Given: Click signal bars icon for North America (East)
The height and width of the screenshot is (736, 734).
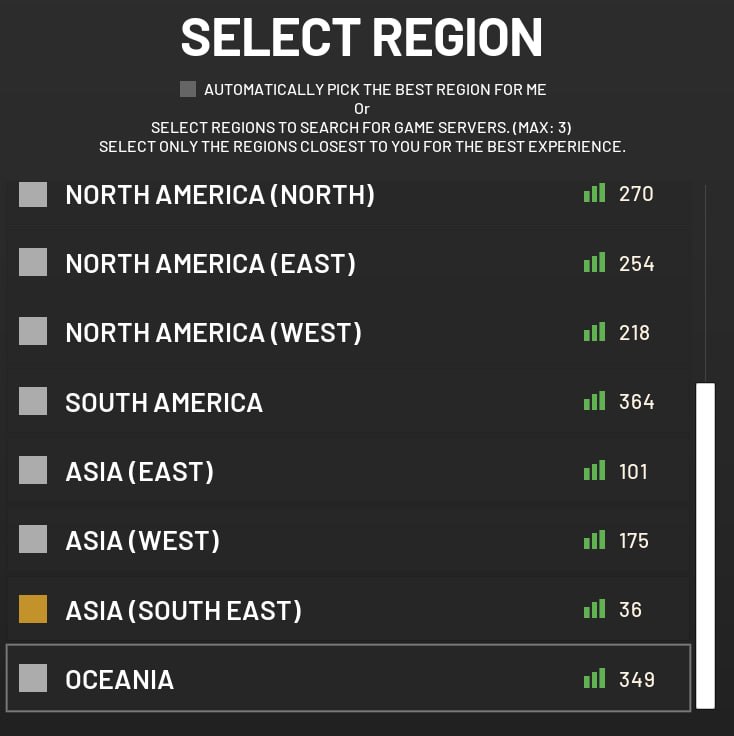Looking at the screenshot, I should click(594, 262).
